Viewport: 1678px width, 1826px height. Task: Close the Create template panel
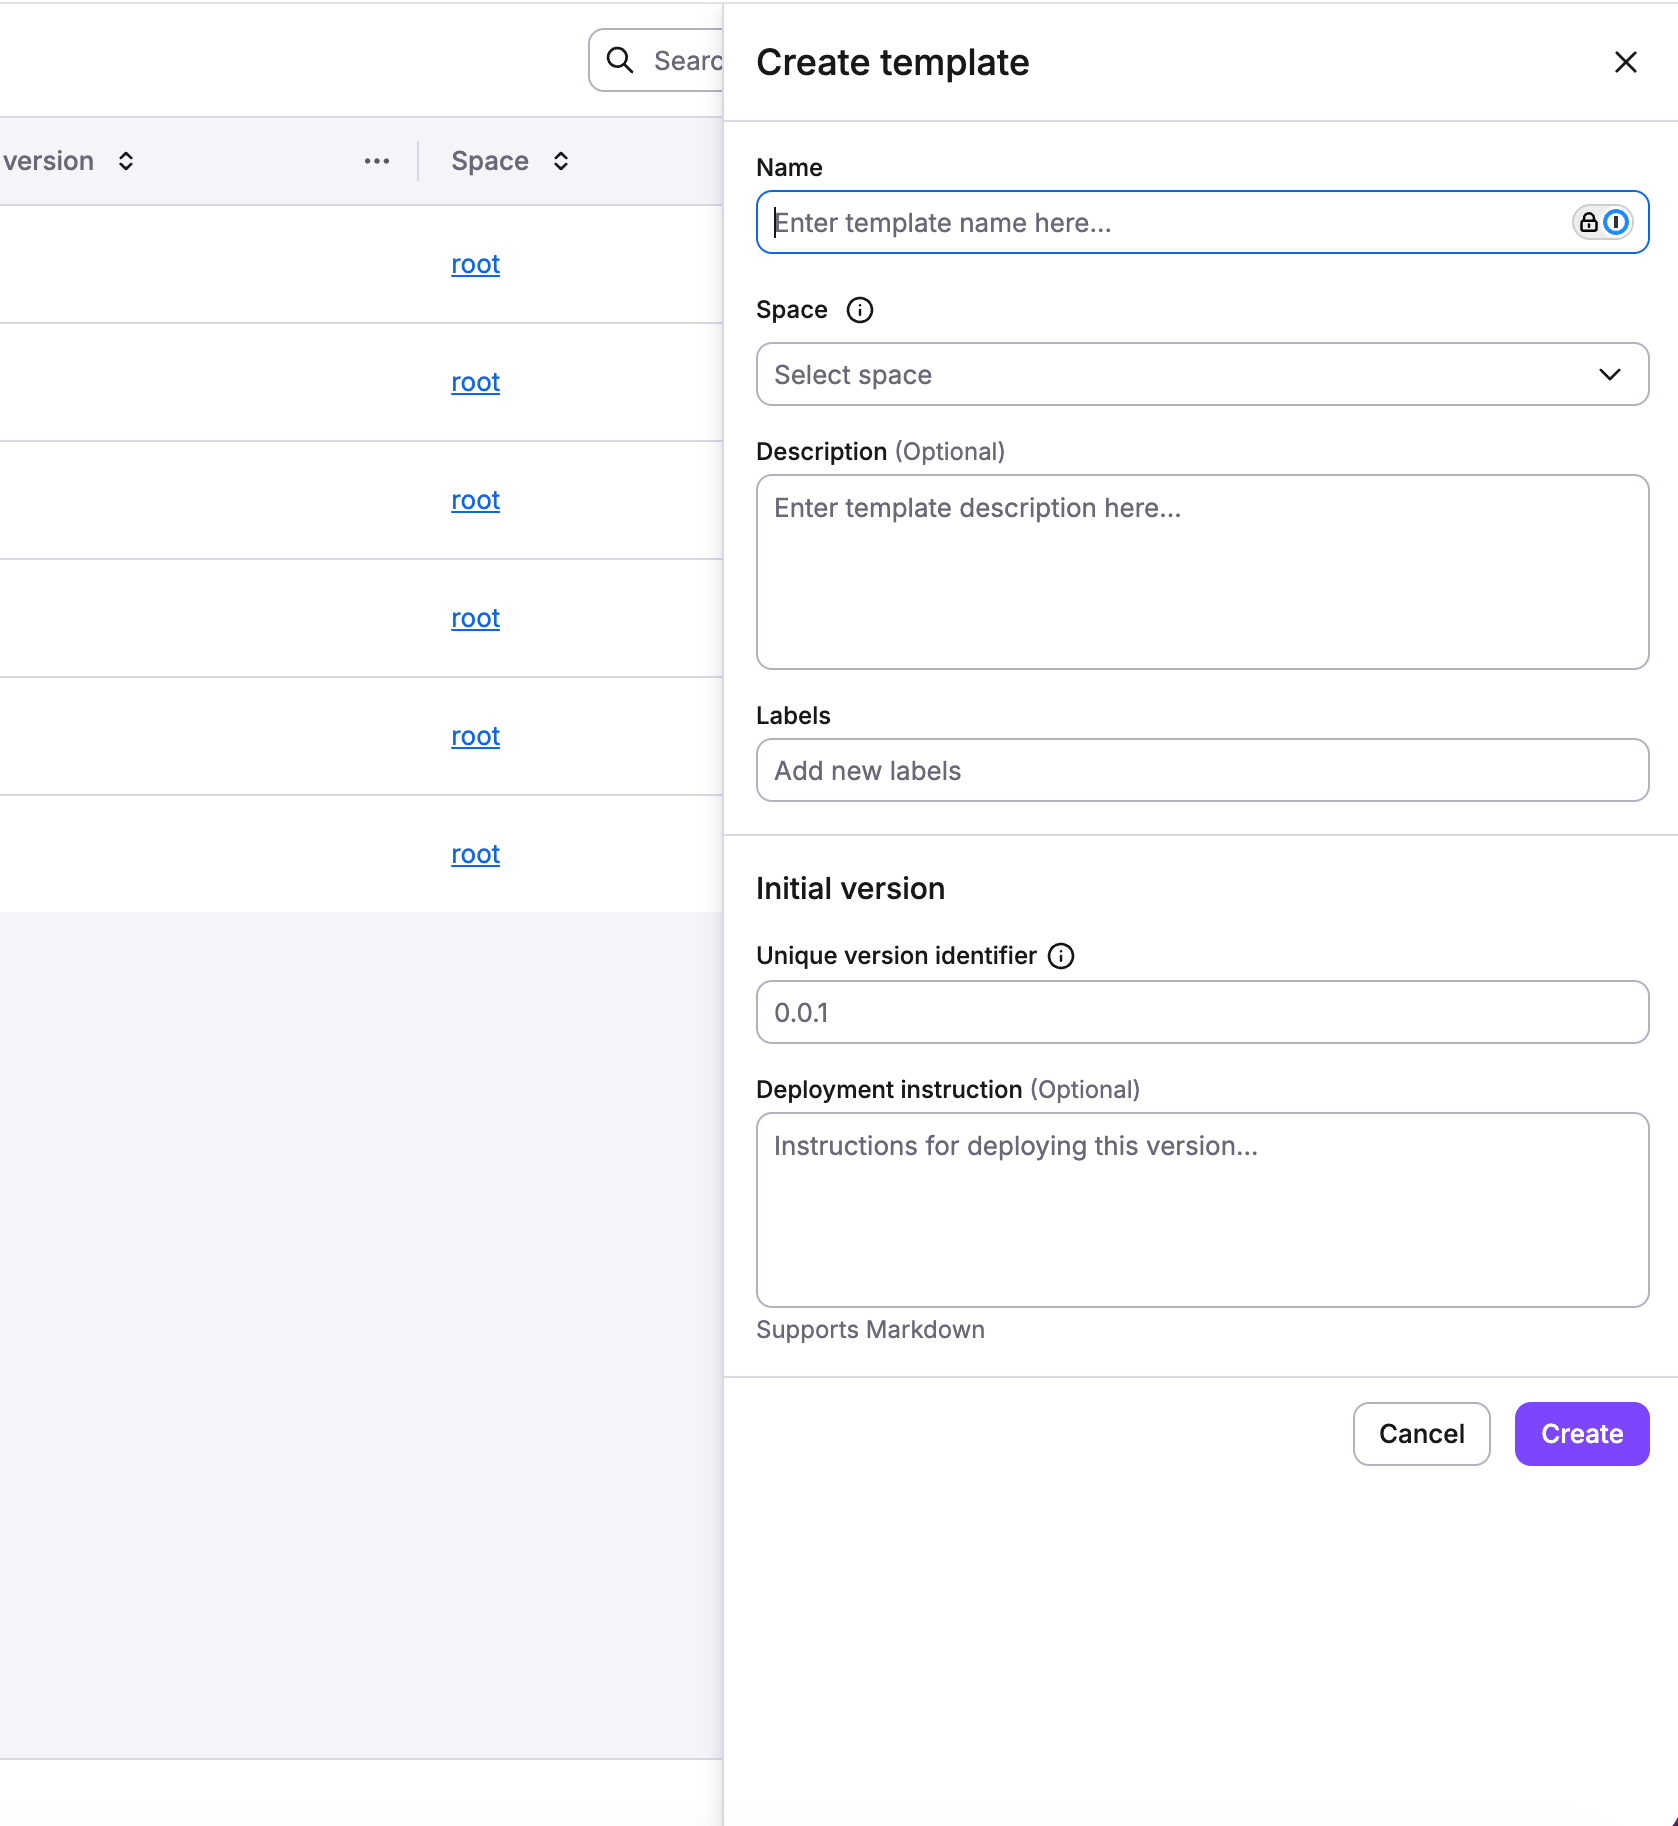tap(1625, 62)
